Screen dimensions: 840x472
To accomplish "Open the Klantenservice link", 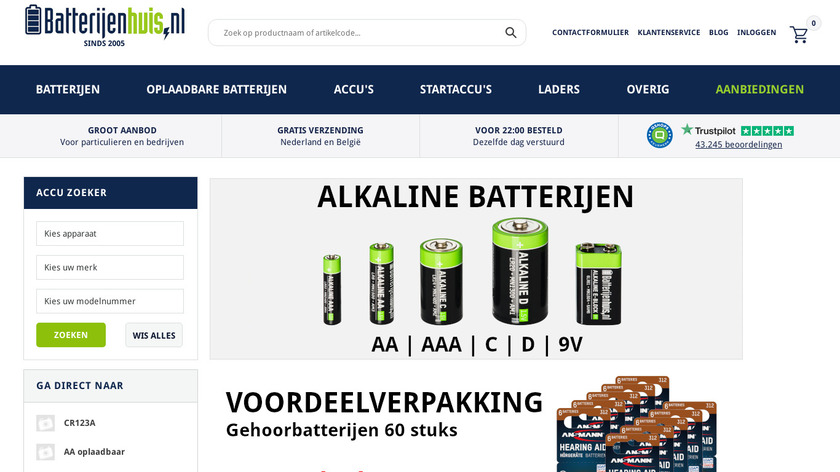I will [669, 33].
